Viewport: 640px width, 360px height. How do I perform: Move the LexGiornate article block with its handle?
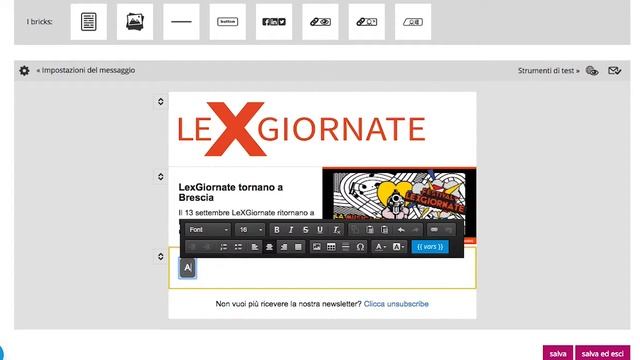[x=160, y=176]
